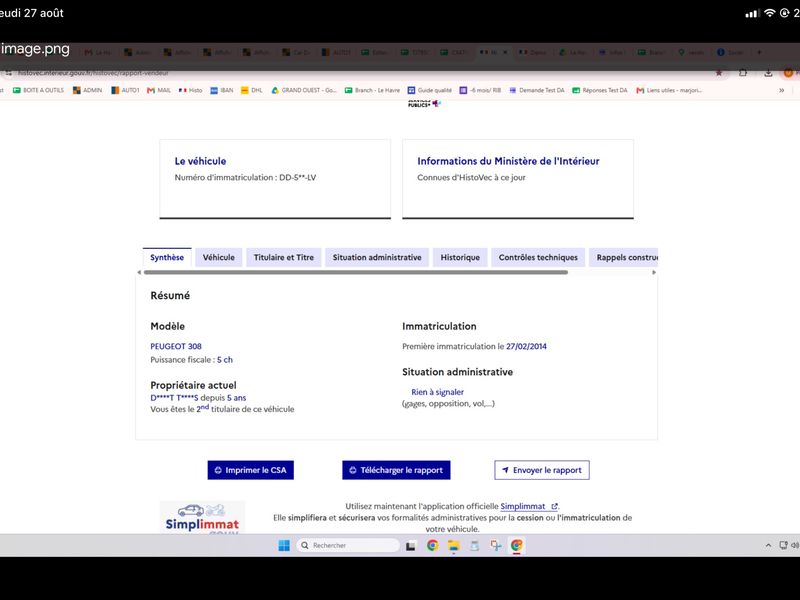The image size is (800, 600).
Task: Click the horizontal scrollbar thumb under the tabs
Action: [356, 272]
